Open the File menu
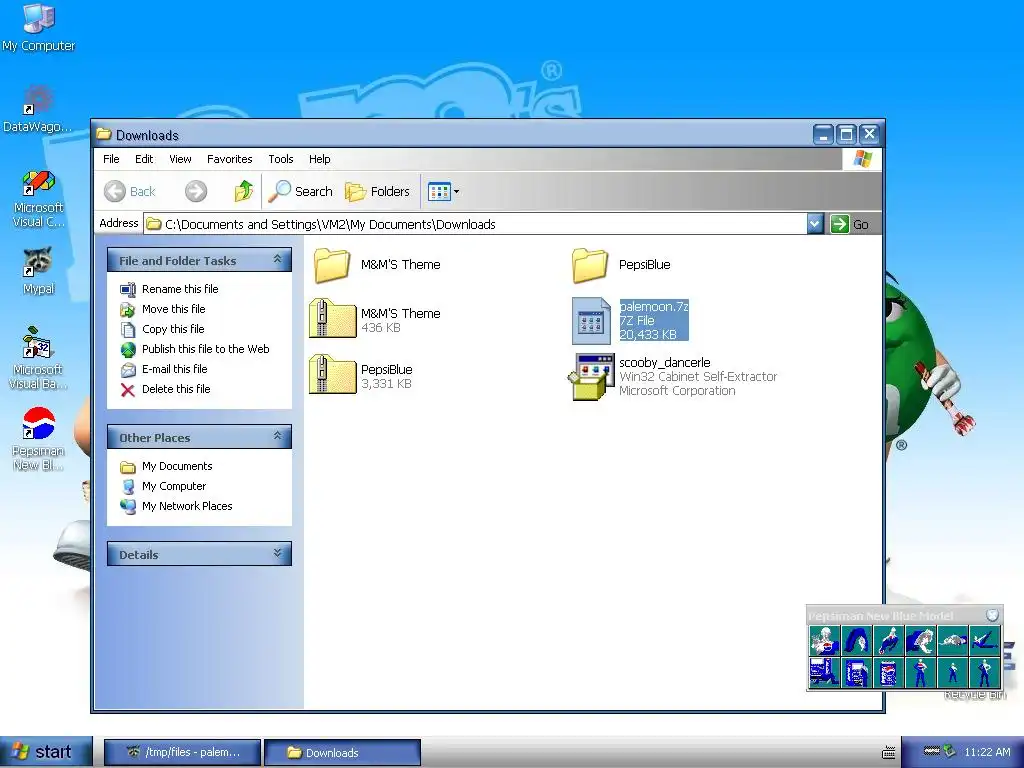This screenshot has width=1024, height=768. 111,159
